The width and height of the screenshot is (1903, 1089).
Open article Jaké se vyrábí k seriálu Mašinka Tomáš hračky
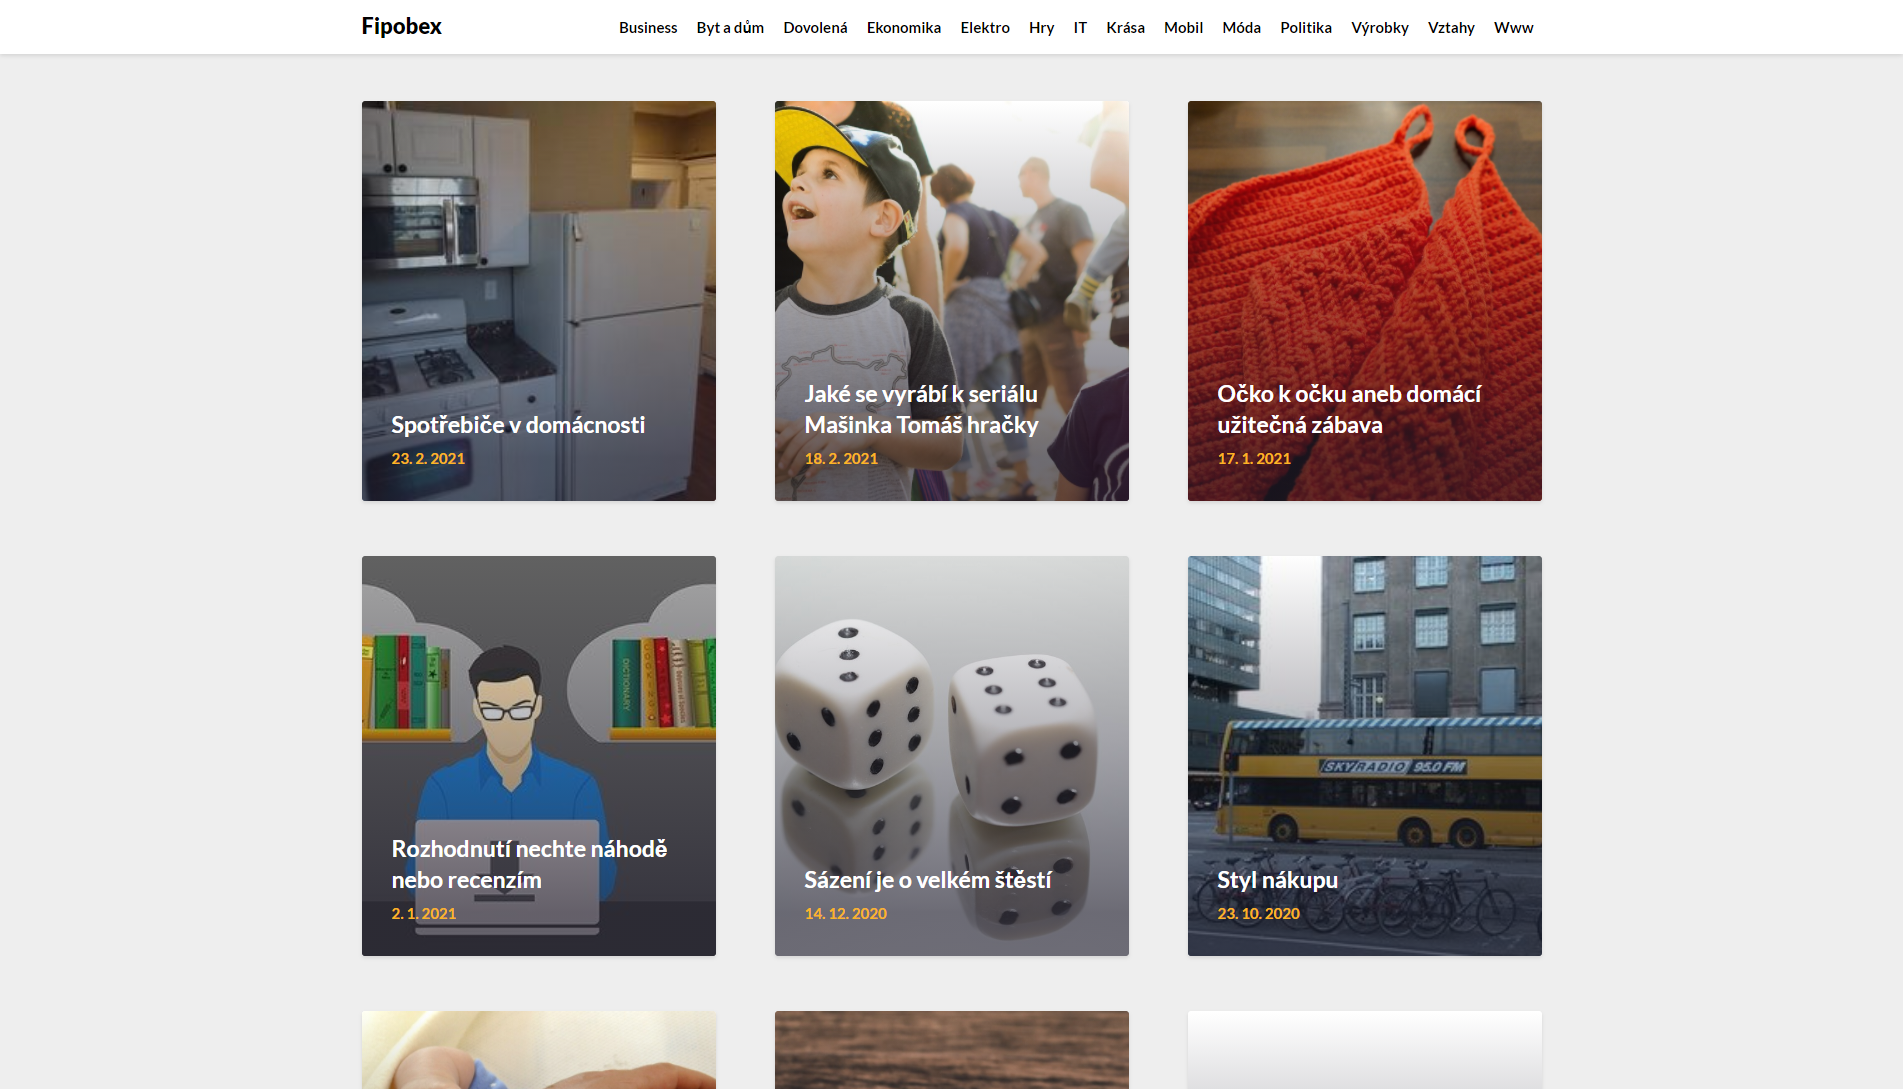921,409
